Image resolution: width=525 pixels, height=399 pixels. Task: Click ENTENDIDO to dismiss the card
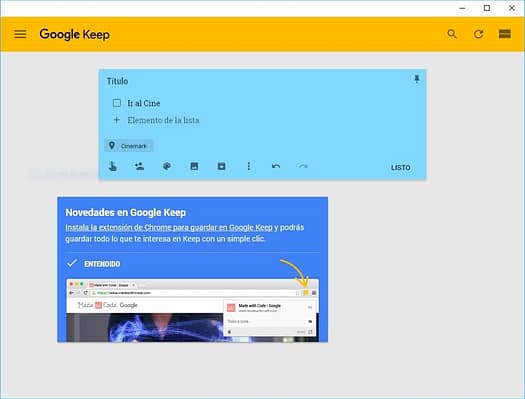(94, 264)
